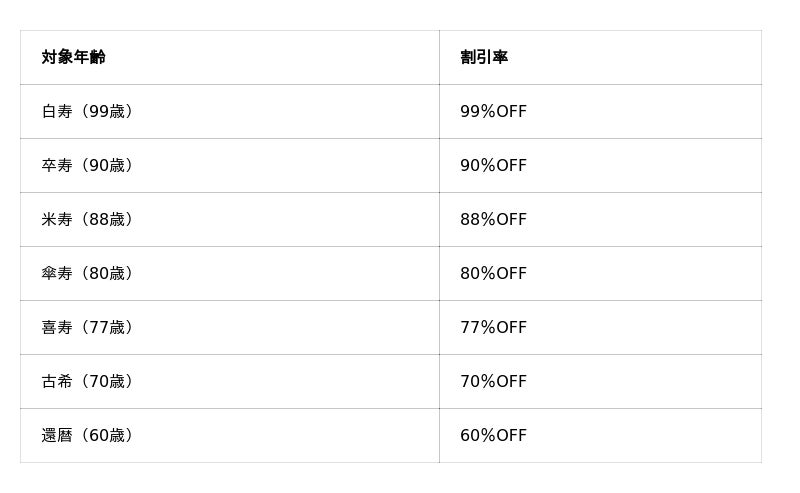The height and width of the screenshot is (493, 800).
Task: Click the 88%OFF discount cell
Action: pyautogui.click(x=493, y=219)
